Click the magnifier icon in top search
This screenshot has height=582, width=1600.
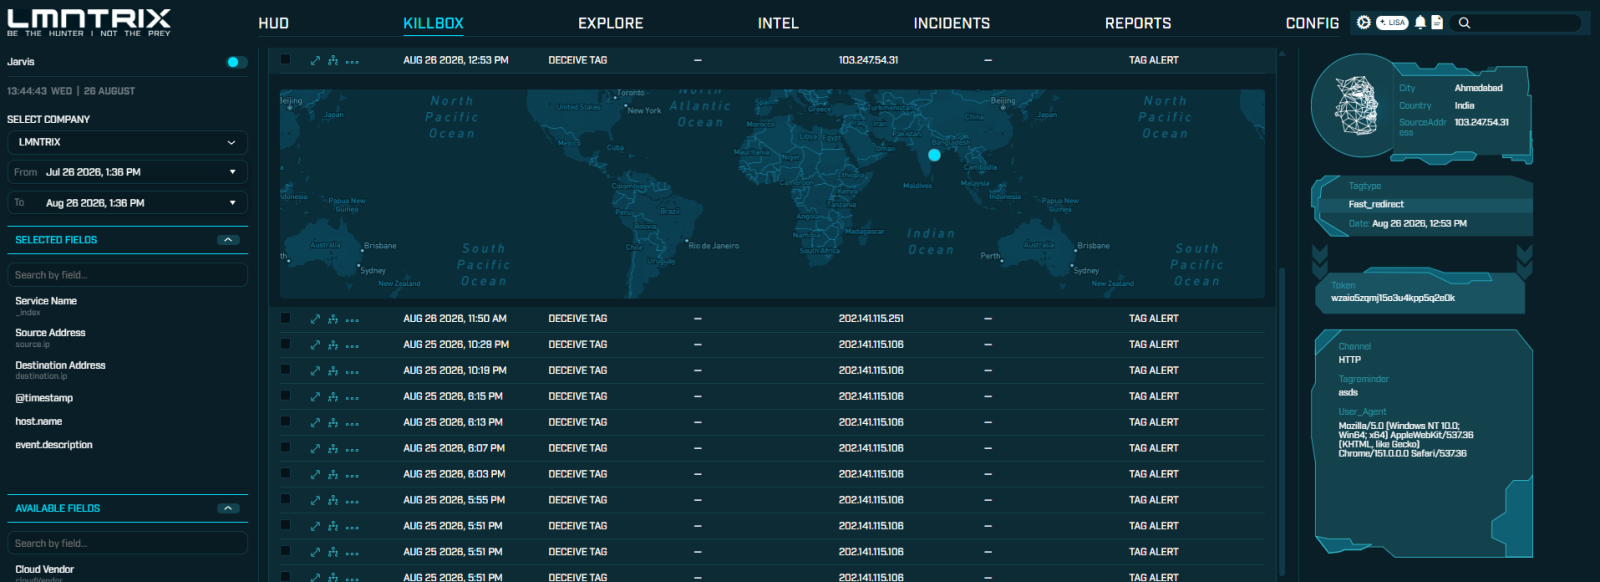[x=1464, y=23]
